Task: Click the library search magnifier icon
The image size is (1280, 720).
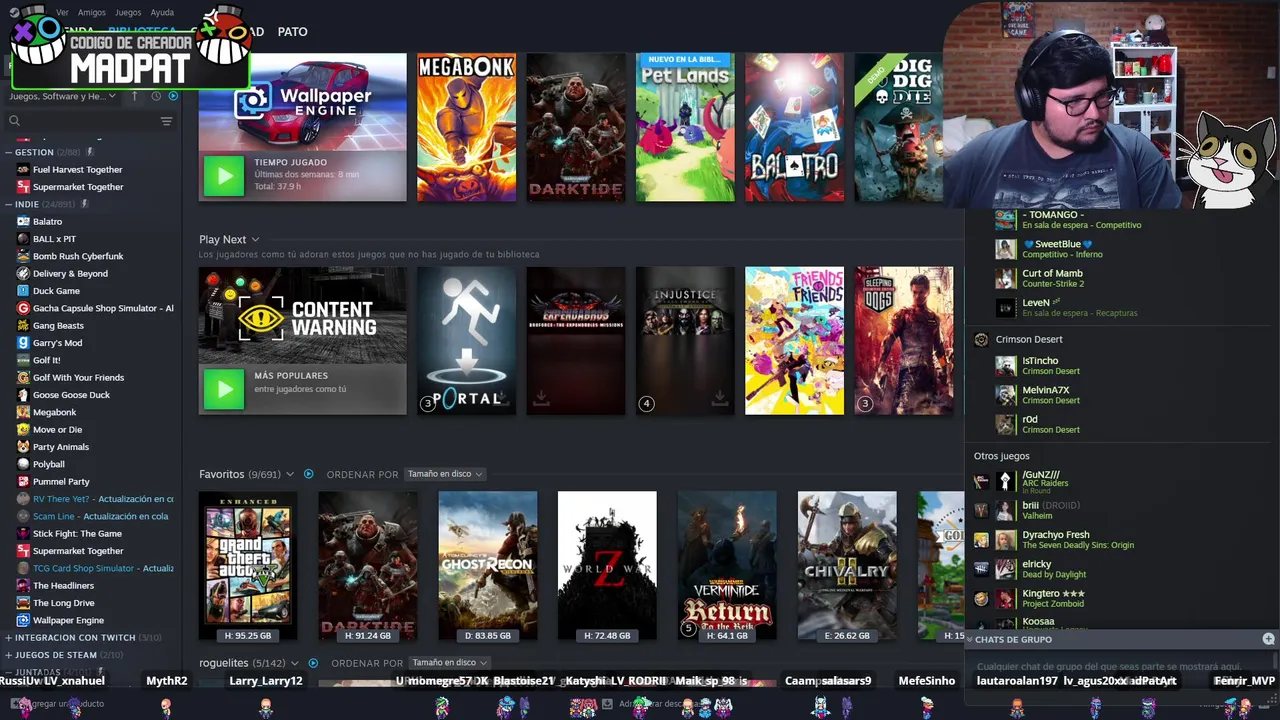Action: click(x=14, y=121)
